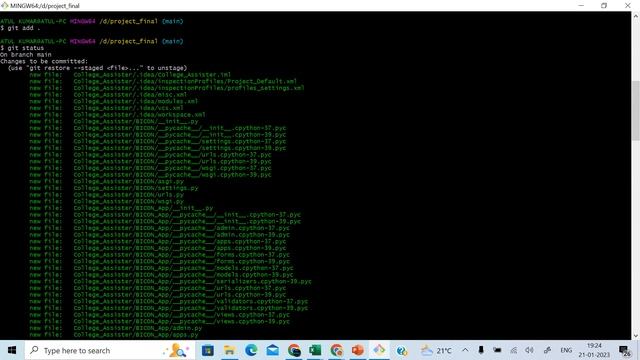Click the pen/link tray icon beside ENG
The width and height of the screenshot is (640, 360).
pyautogui.click(x=547, y=350)
